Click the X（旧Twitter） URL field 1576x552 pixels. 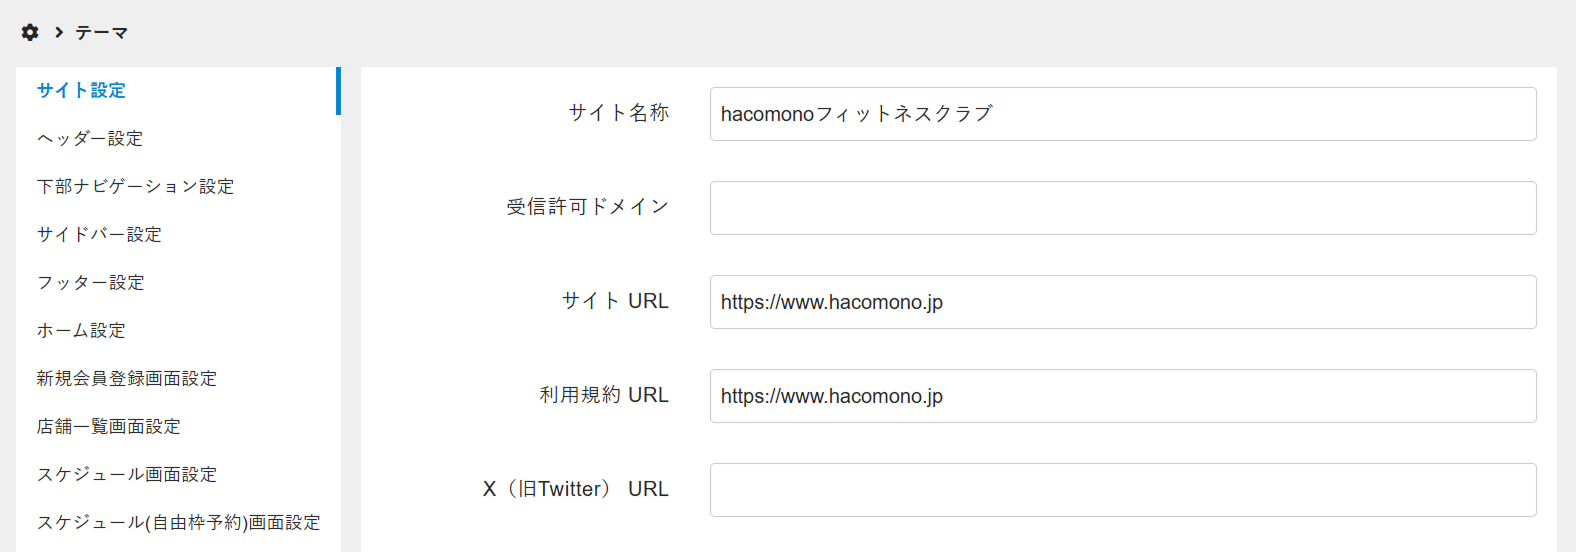click(x=1122, y=490)
